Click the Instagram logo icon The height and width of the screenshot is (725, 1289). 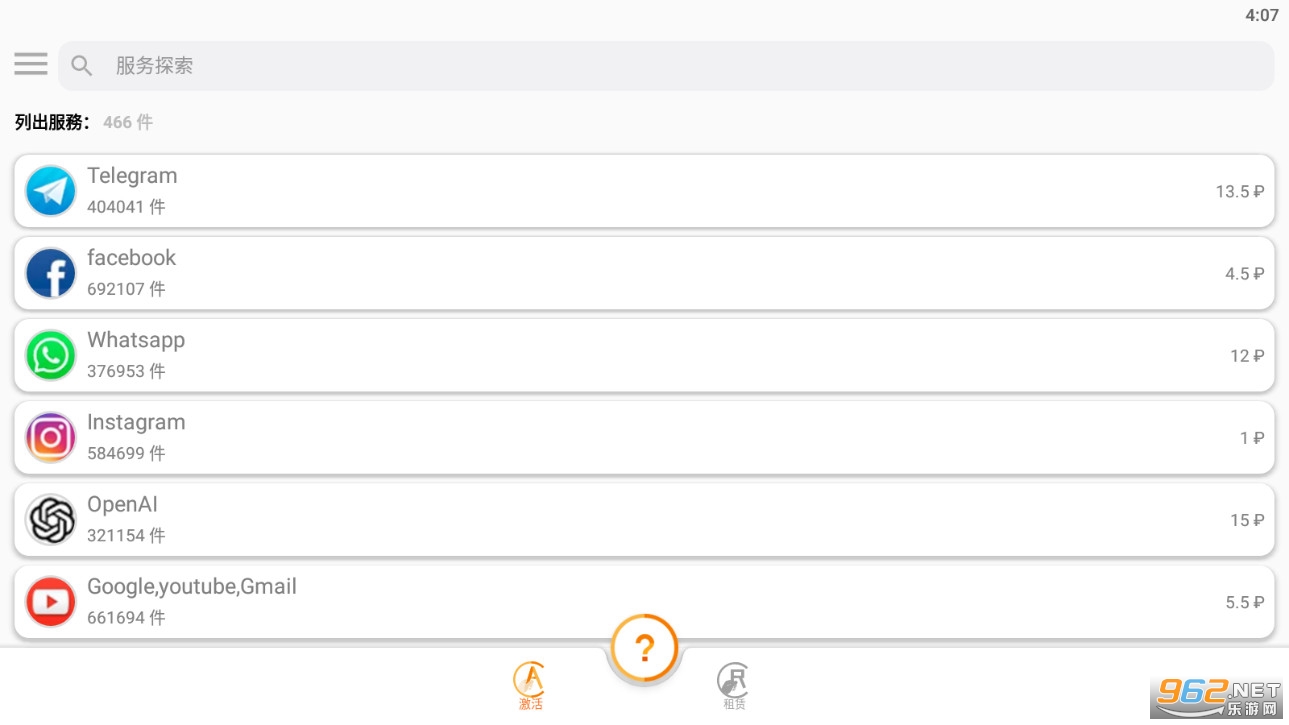[51, 438]
